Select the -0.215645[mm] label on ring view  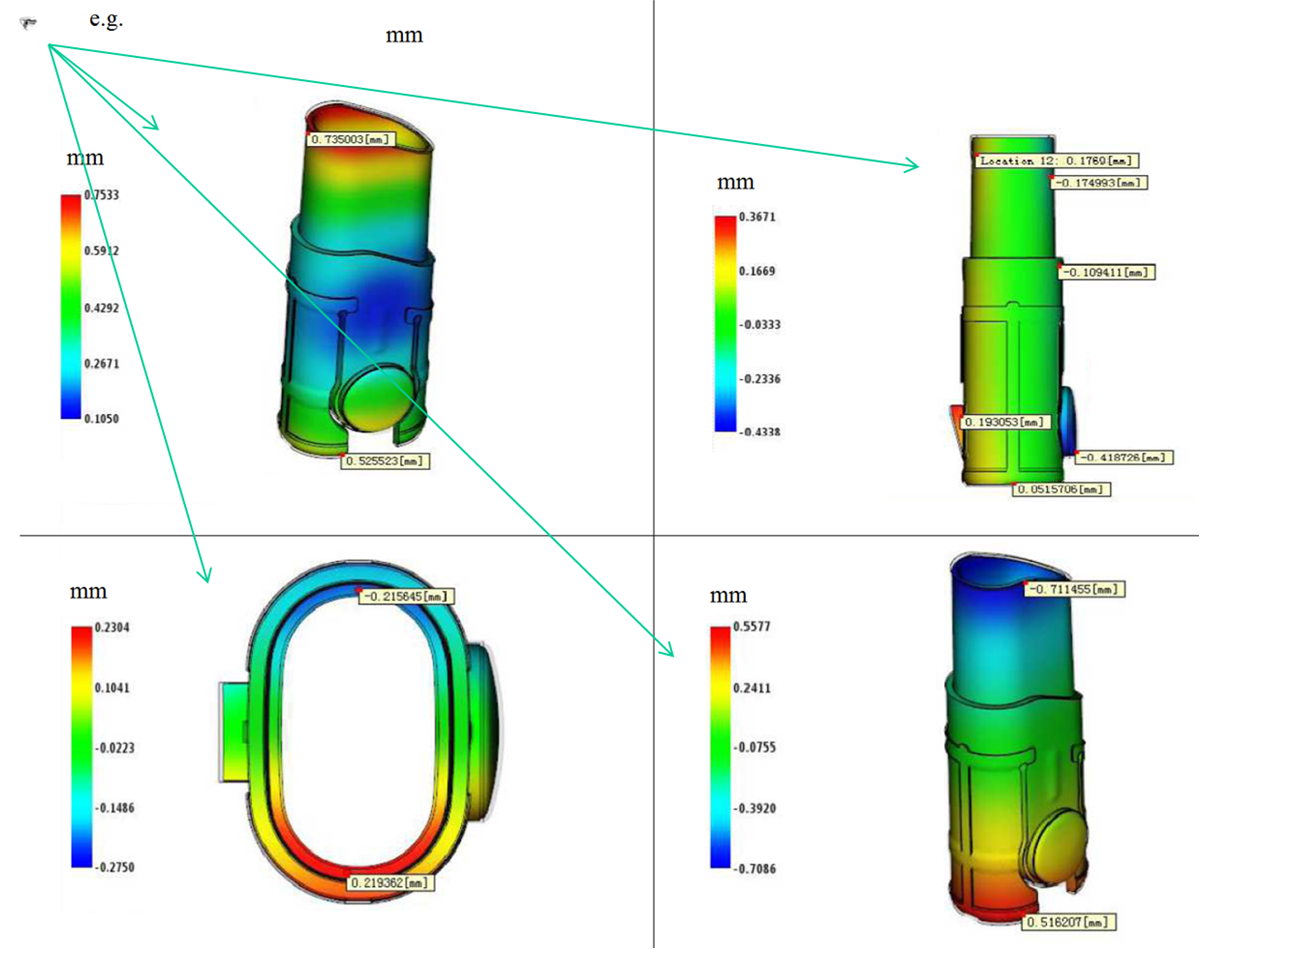click(405, 596)
